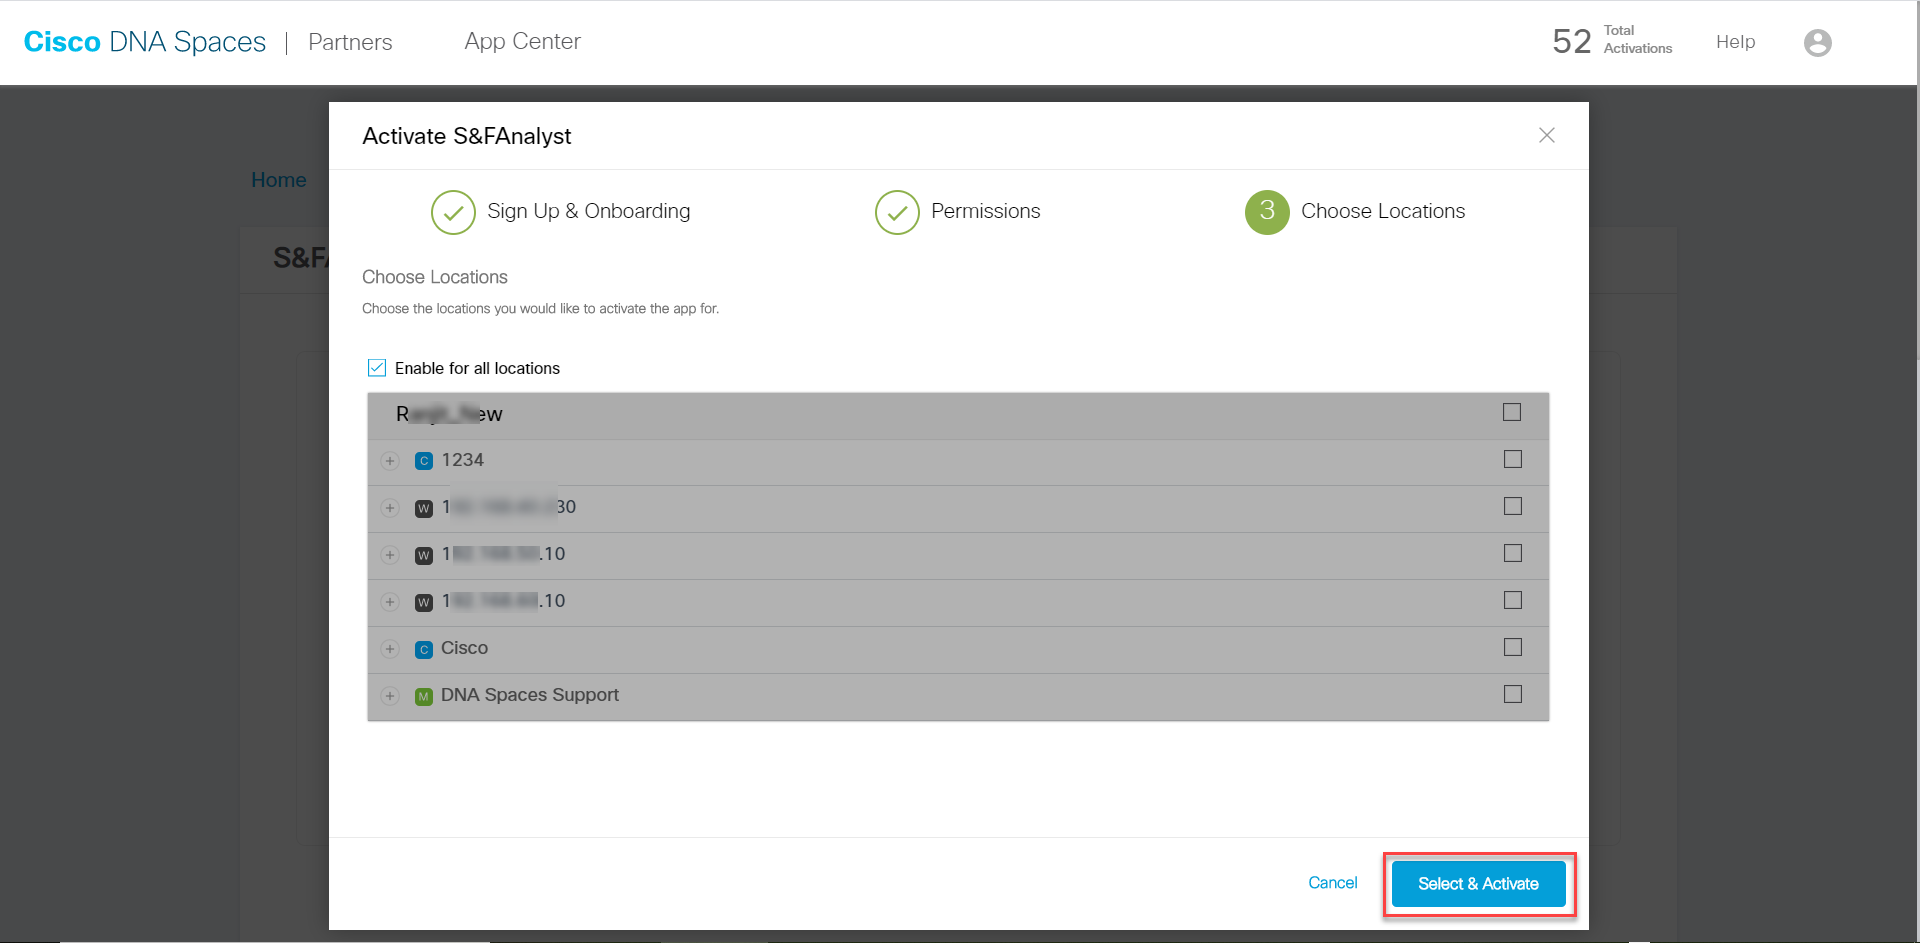Image resolution: width=1920 pixels, height=943 pixels.
Task: Open the Partners section
Action: 350,42
